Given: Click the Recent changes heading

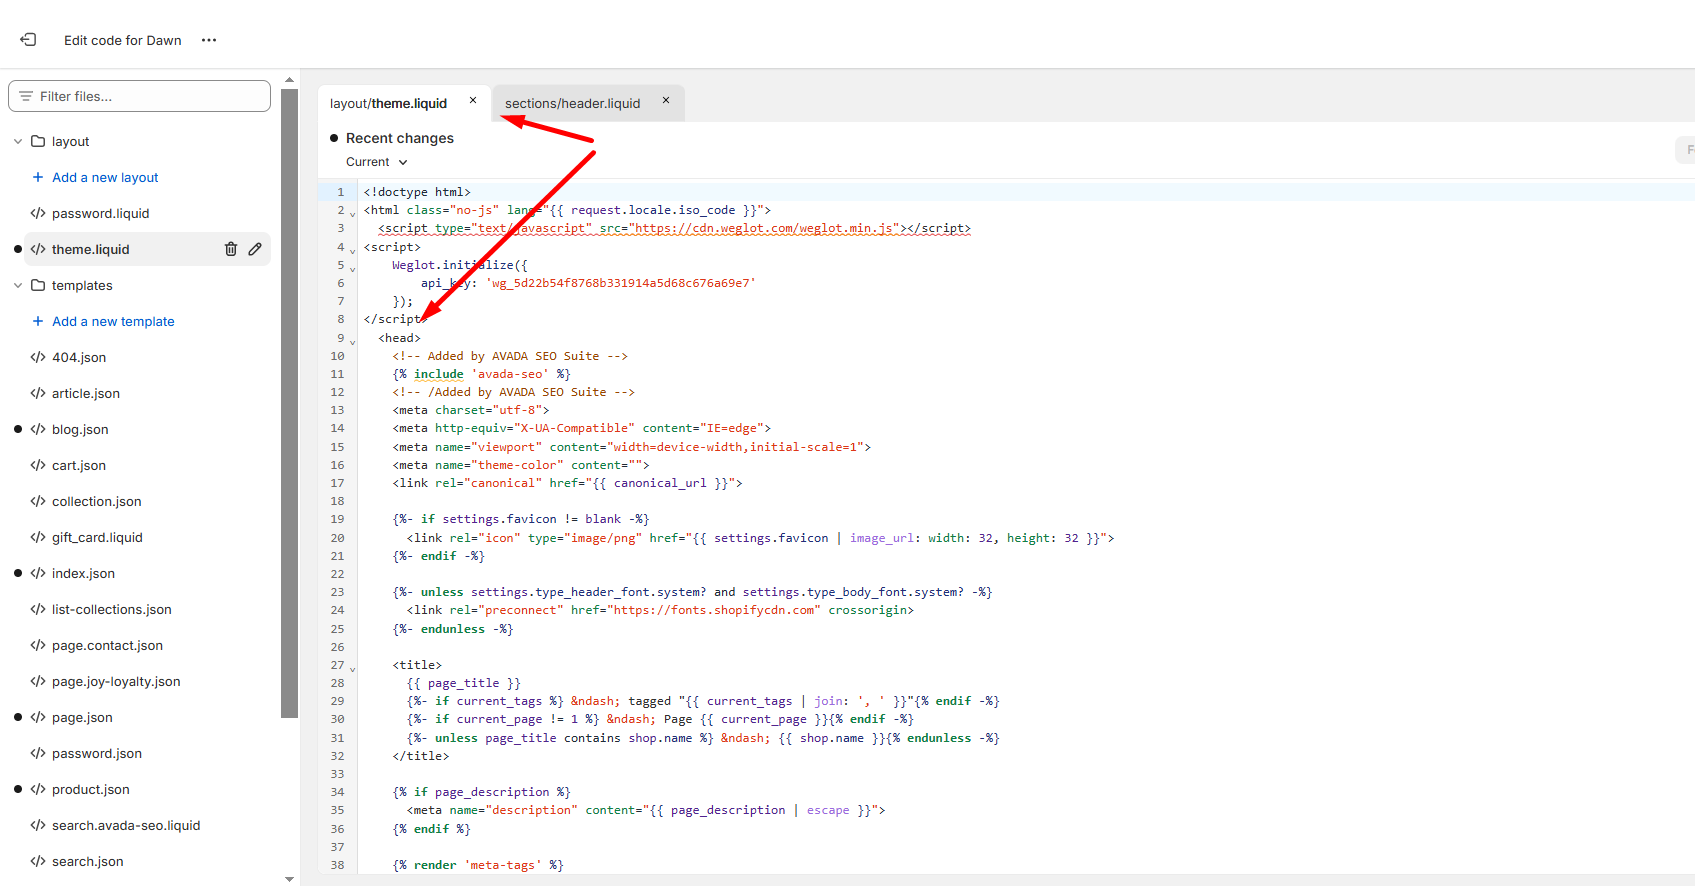Looking at the screenshot, I should click(400, 138).
